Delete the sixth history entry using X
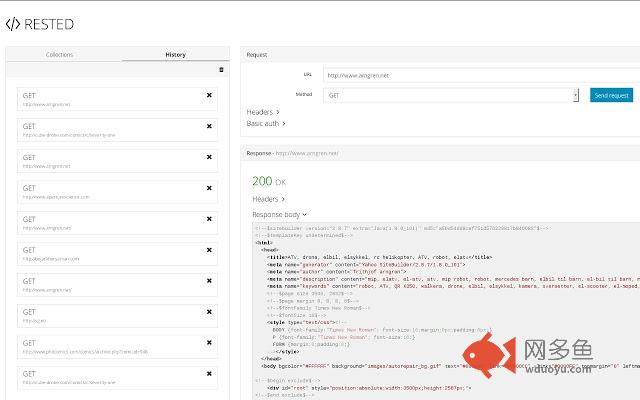The image size is (640, 400). pos(209,250)
